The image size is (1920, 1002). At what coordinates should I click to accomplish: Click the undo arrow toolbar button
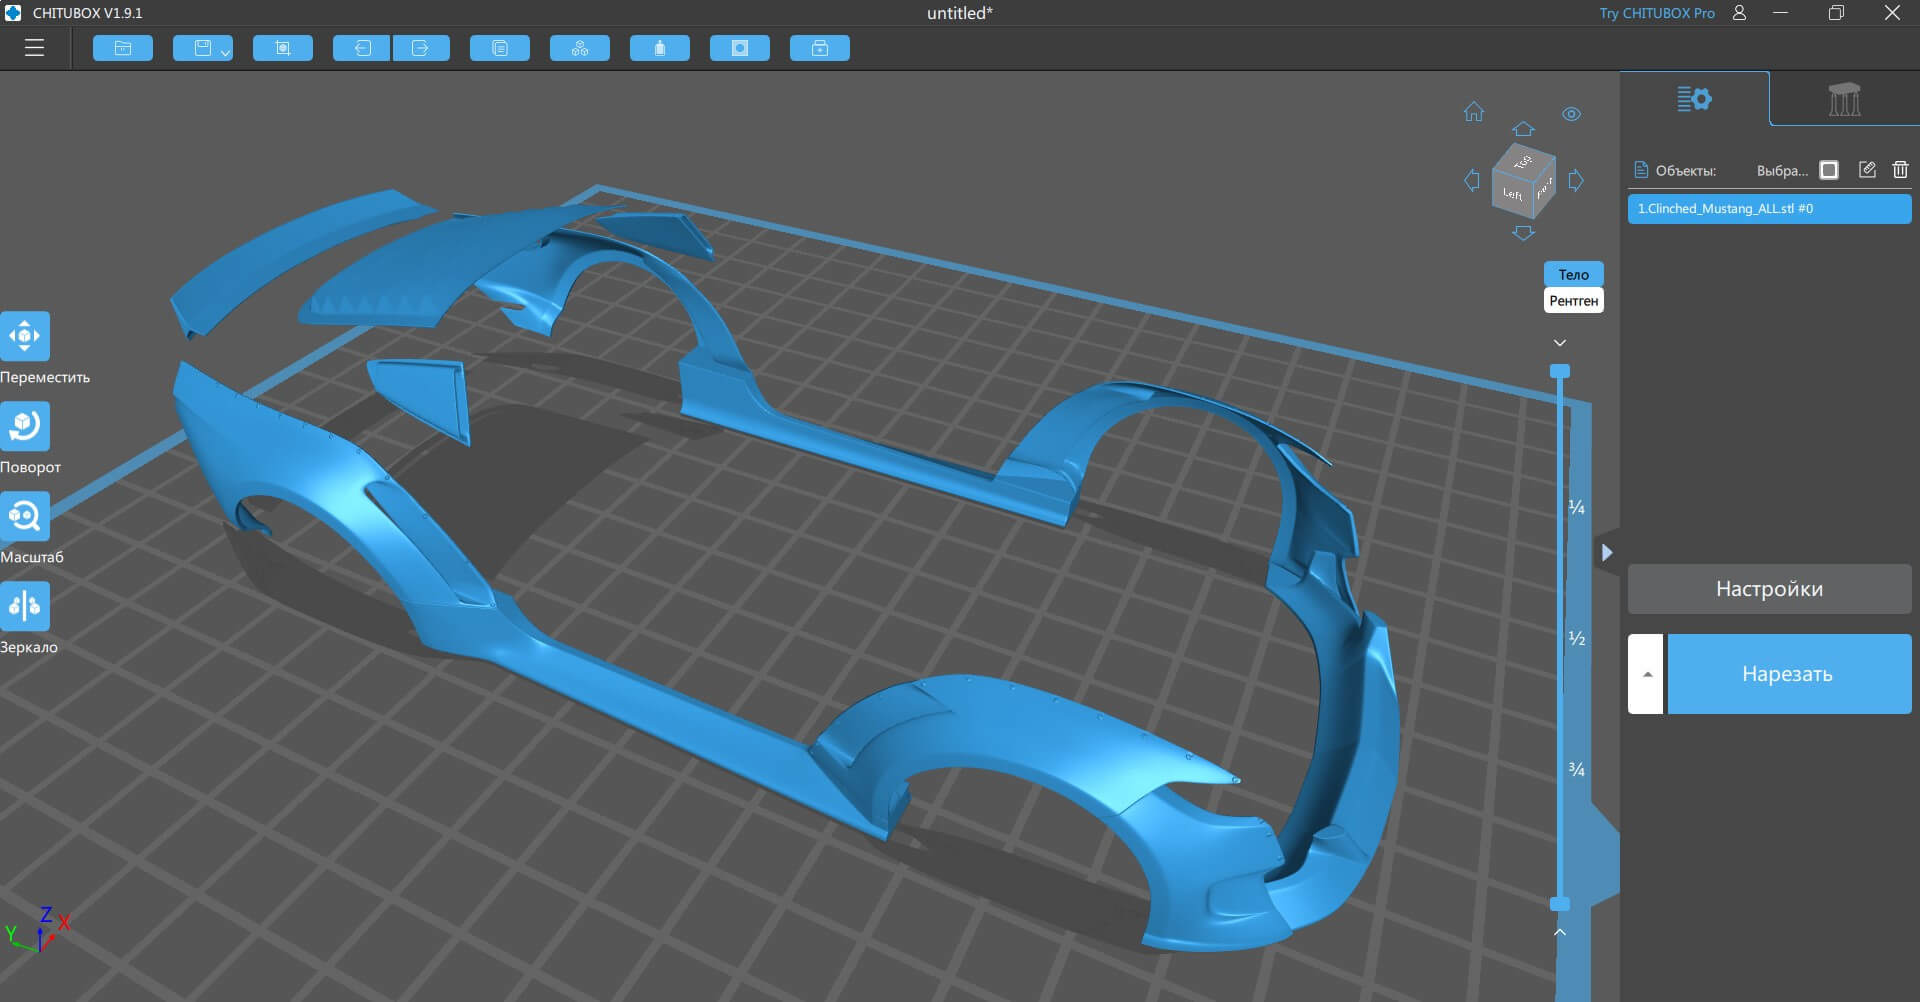point(361,48)
